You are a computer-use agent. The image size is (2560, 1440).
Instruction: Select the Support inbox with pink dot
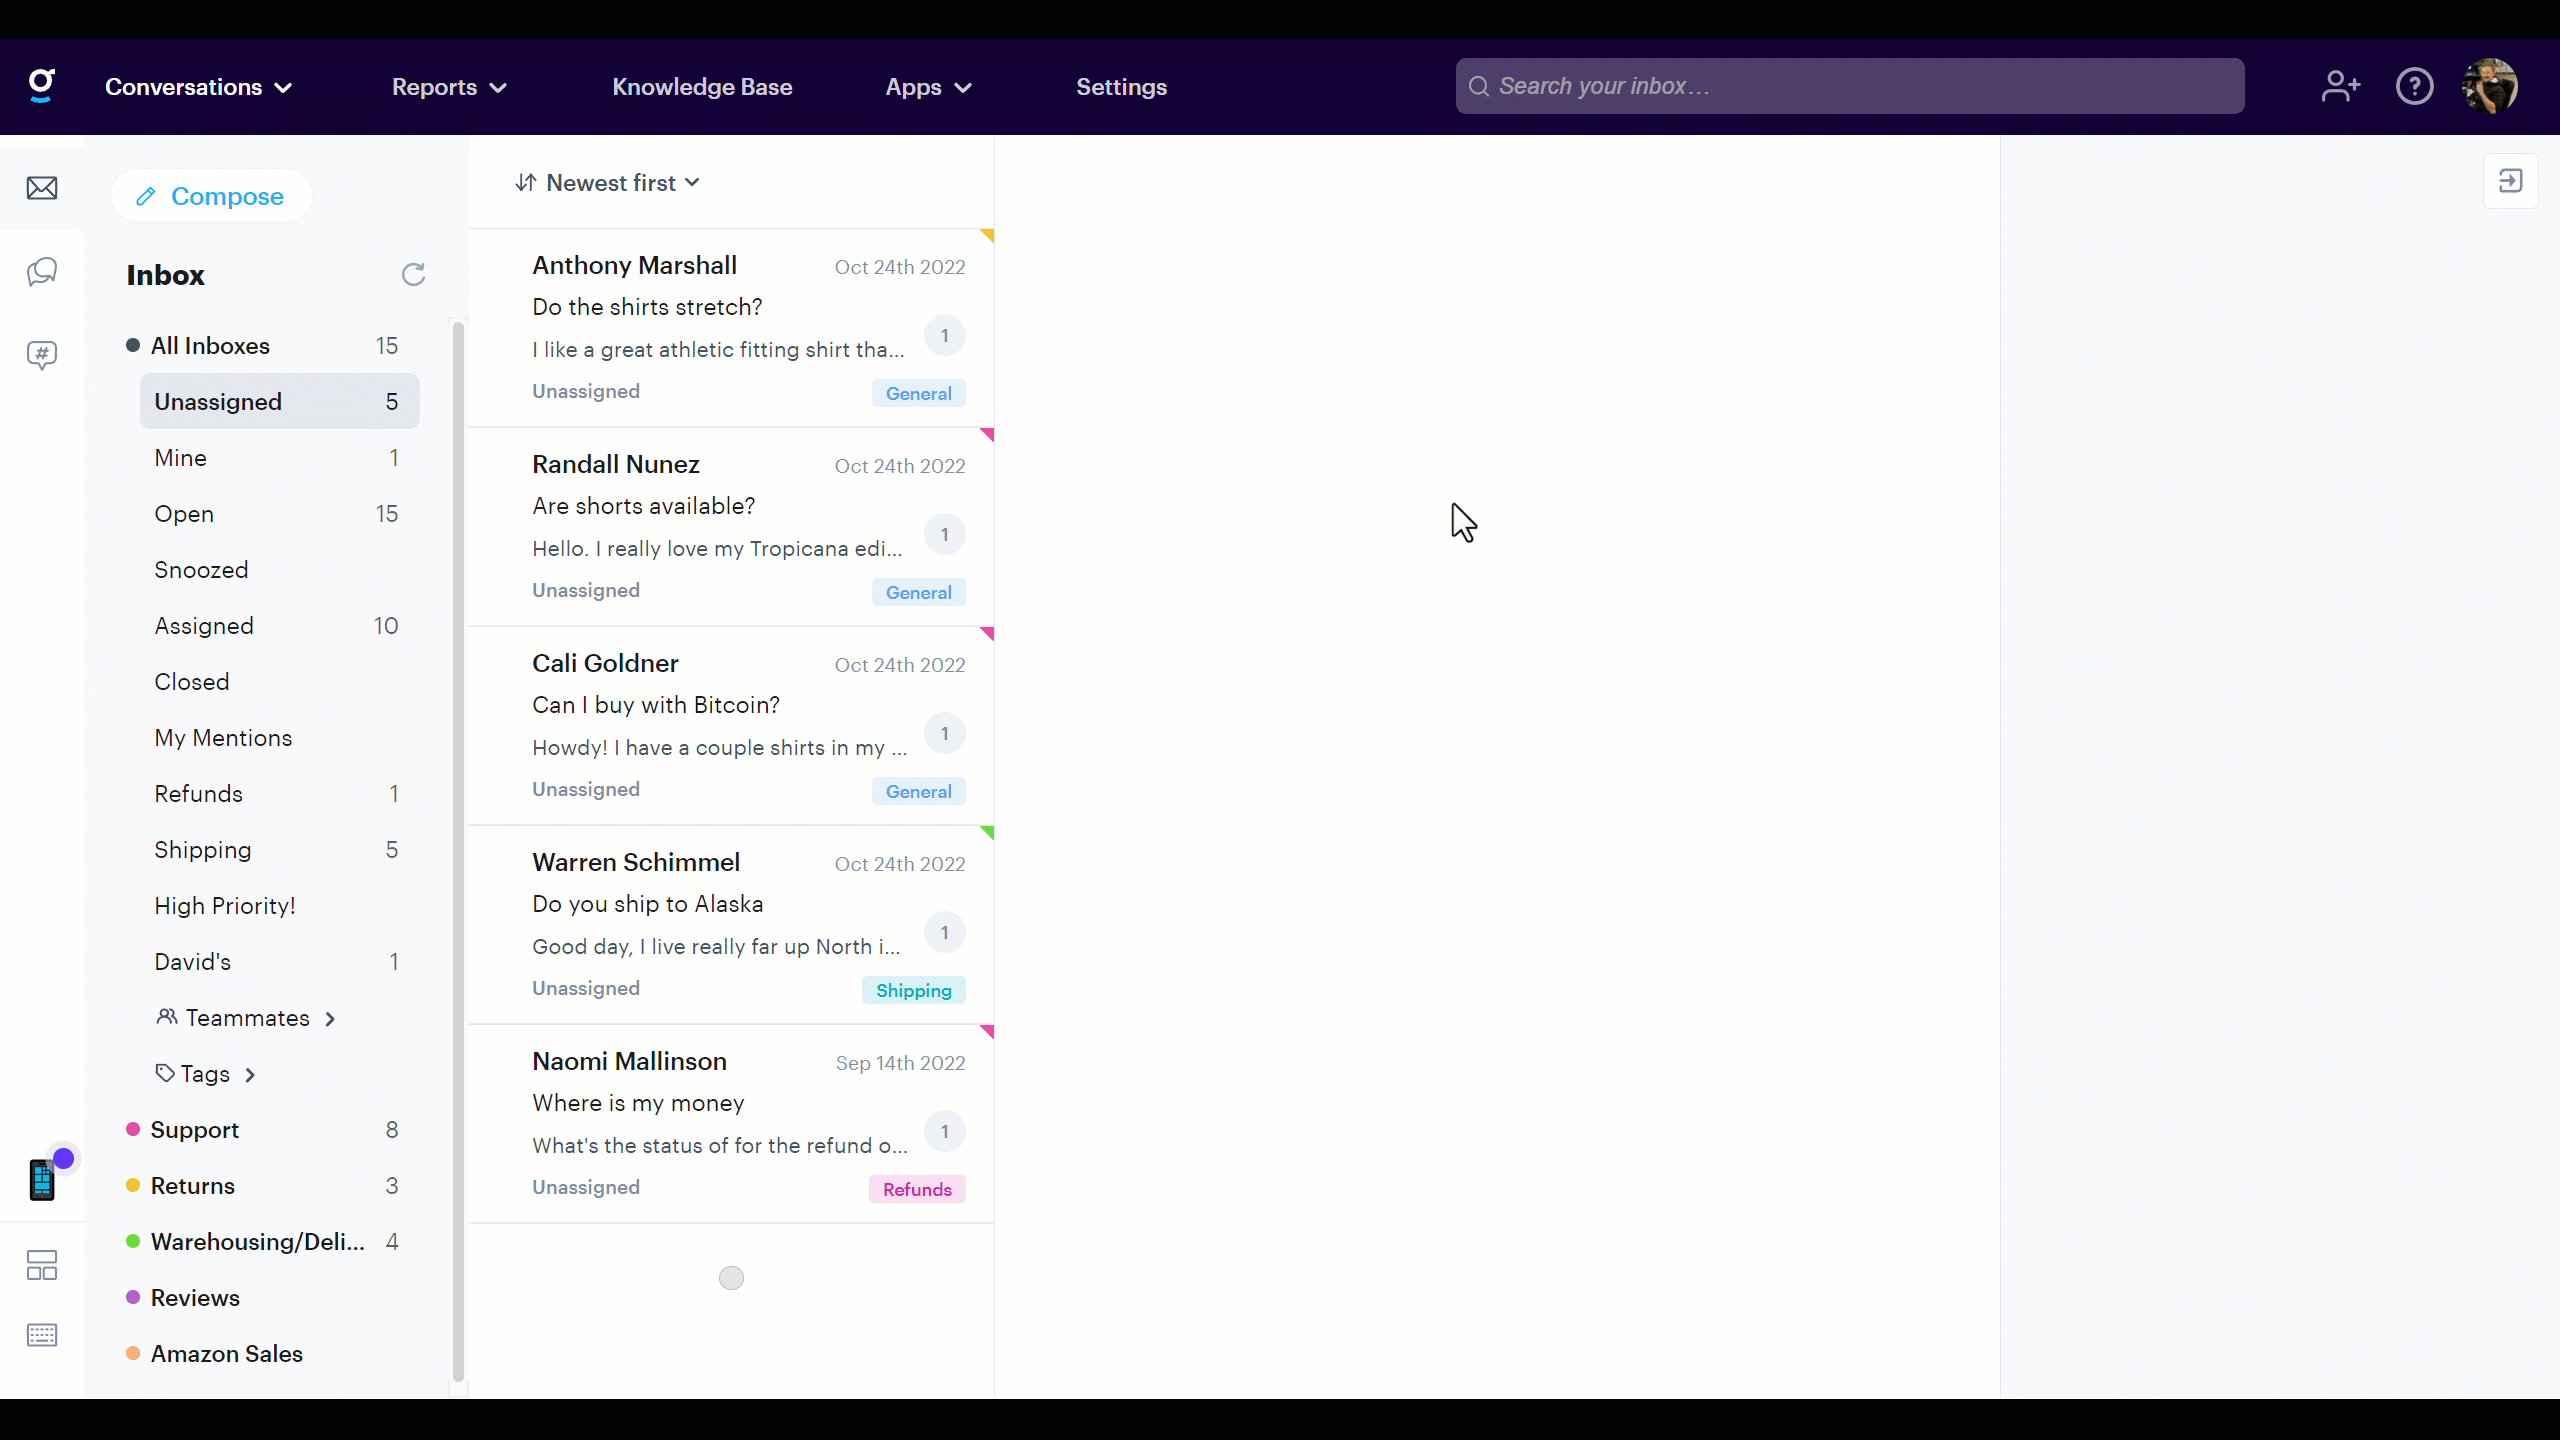click(x=195, y=1130)
